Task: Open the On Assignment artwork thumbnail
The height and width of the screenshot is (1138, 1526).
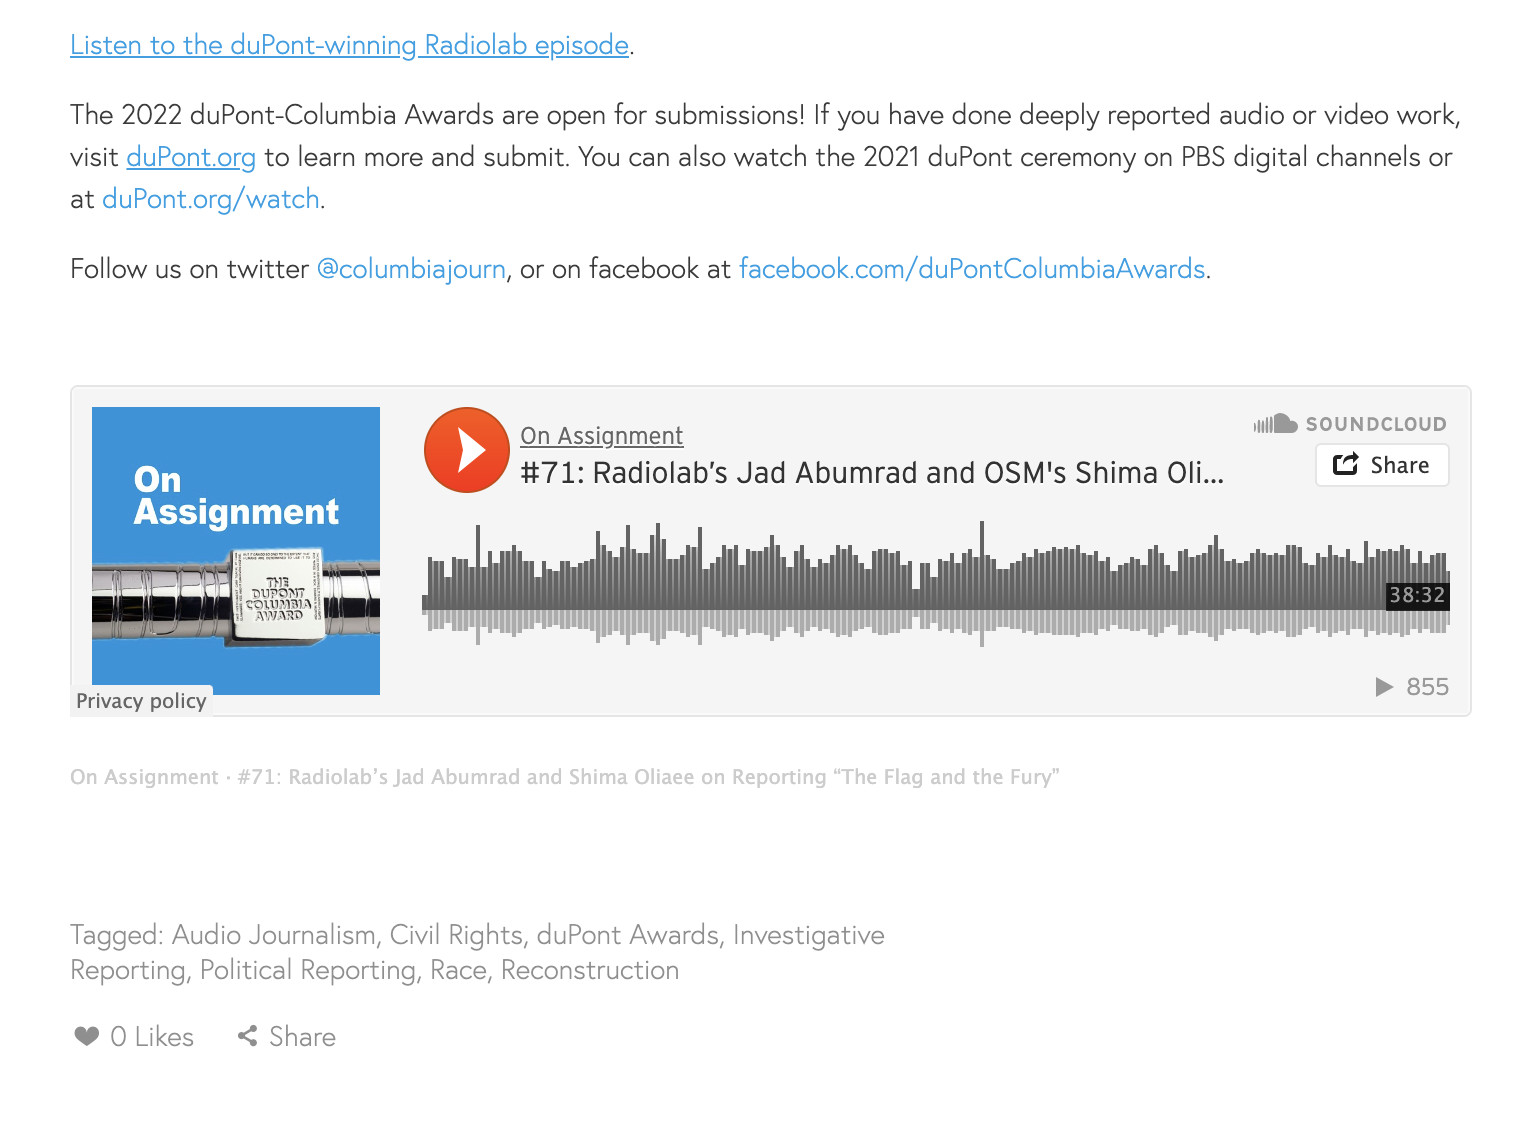Action: point(236,550)
